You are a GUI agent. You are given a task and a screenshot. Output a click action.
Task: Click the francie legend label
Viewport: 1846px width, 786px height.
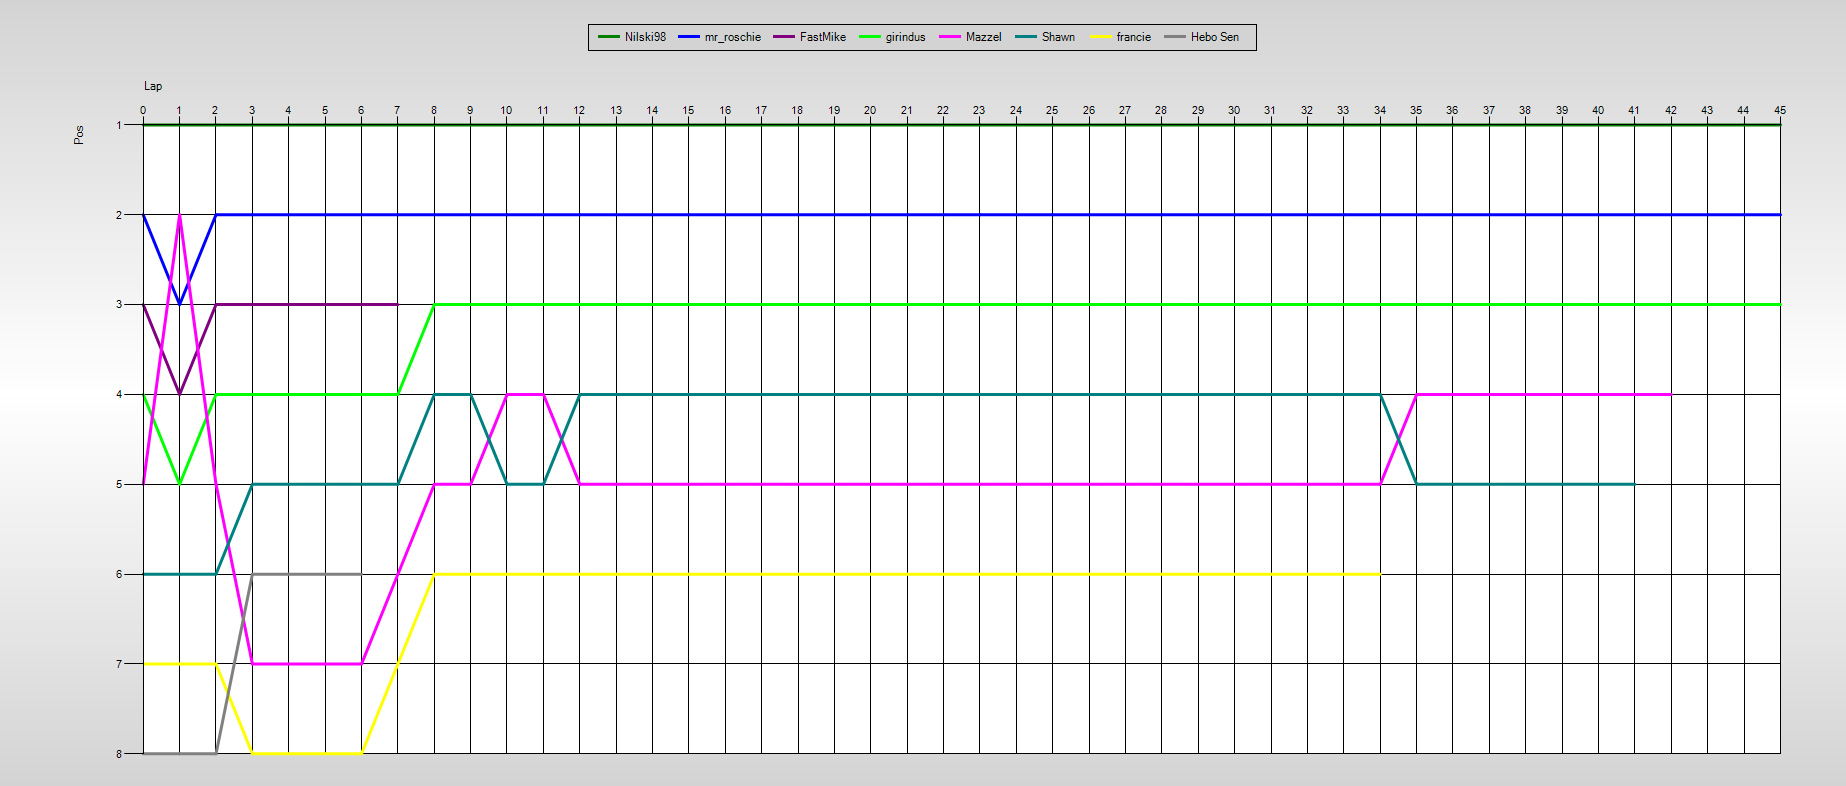(x=1133, y=37)
